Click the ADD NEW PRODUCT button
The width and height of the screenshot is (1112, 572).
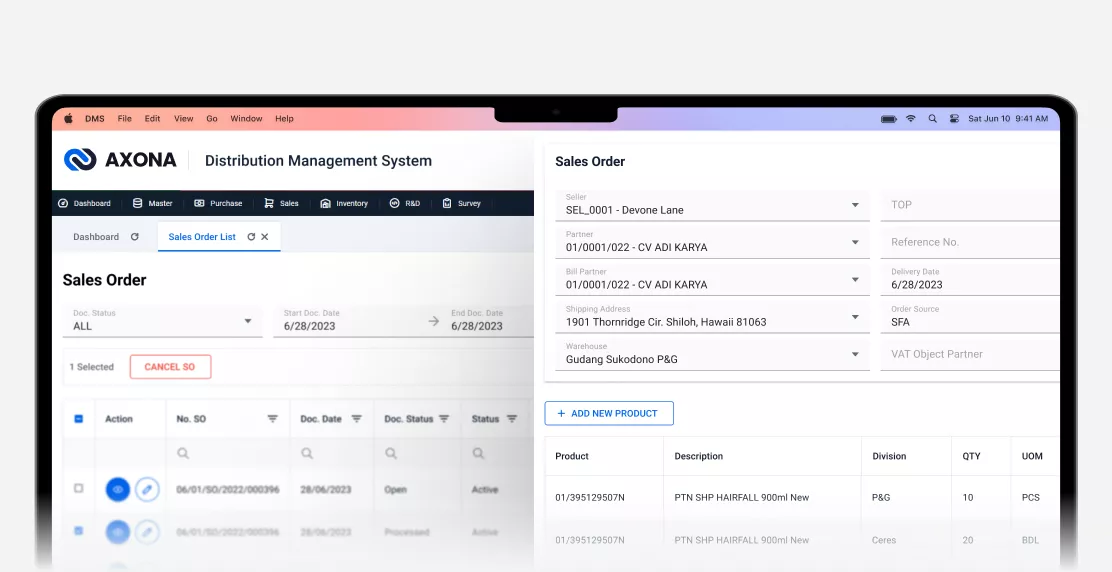[x=608, y=413]
